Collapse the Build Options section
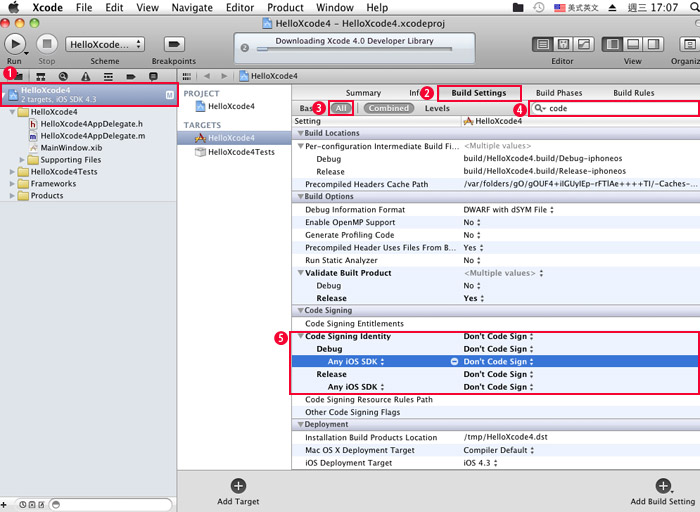This screenshot has height=512, width=700. (300, 196)
